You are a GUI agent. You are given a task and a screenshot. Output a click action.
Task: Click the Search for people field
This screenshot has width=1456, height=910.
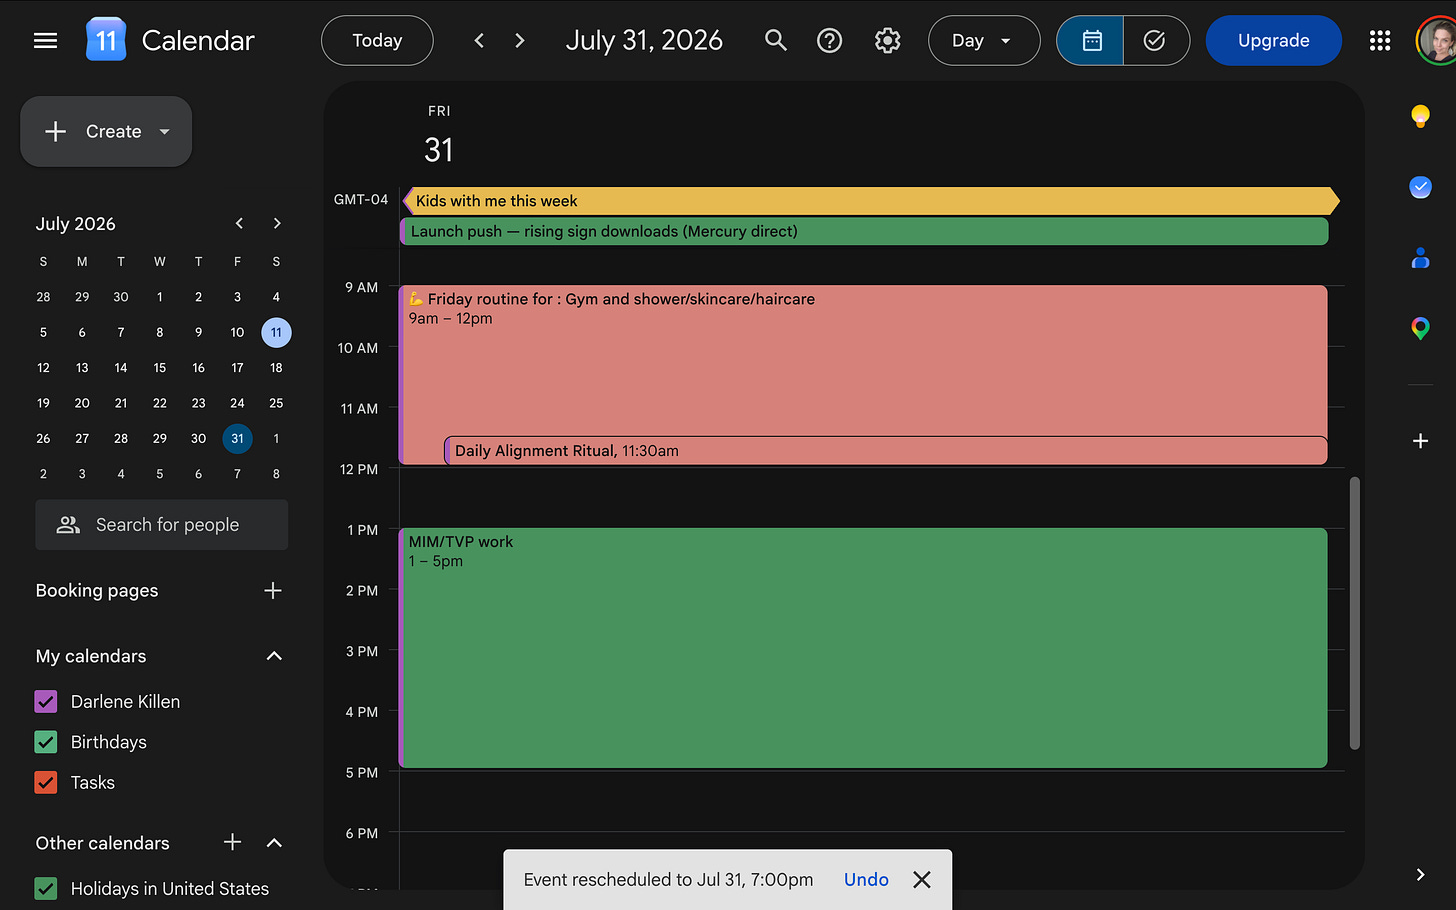pyautogui.click(x=162, y=525)
